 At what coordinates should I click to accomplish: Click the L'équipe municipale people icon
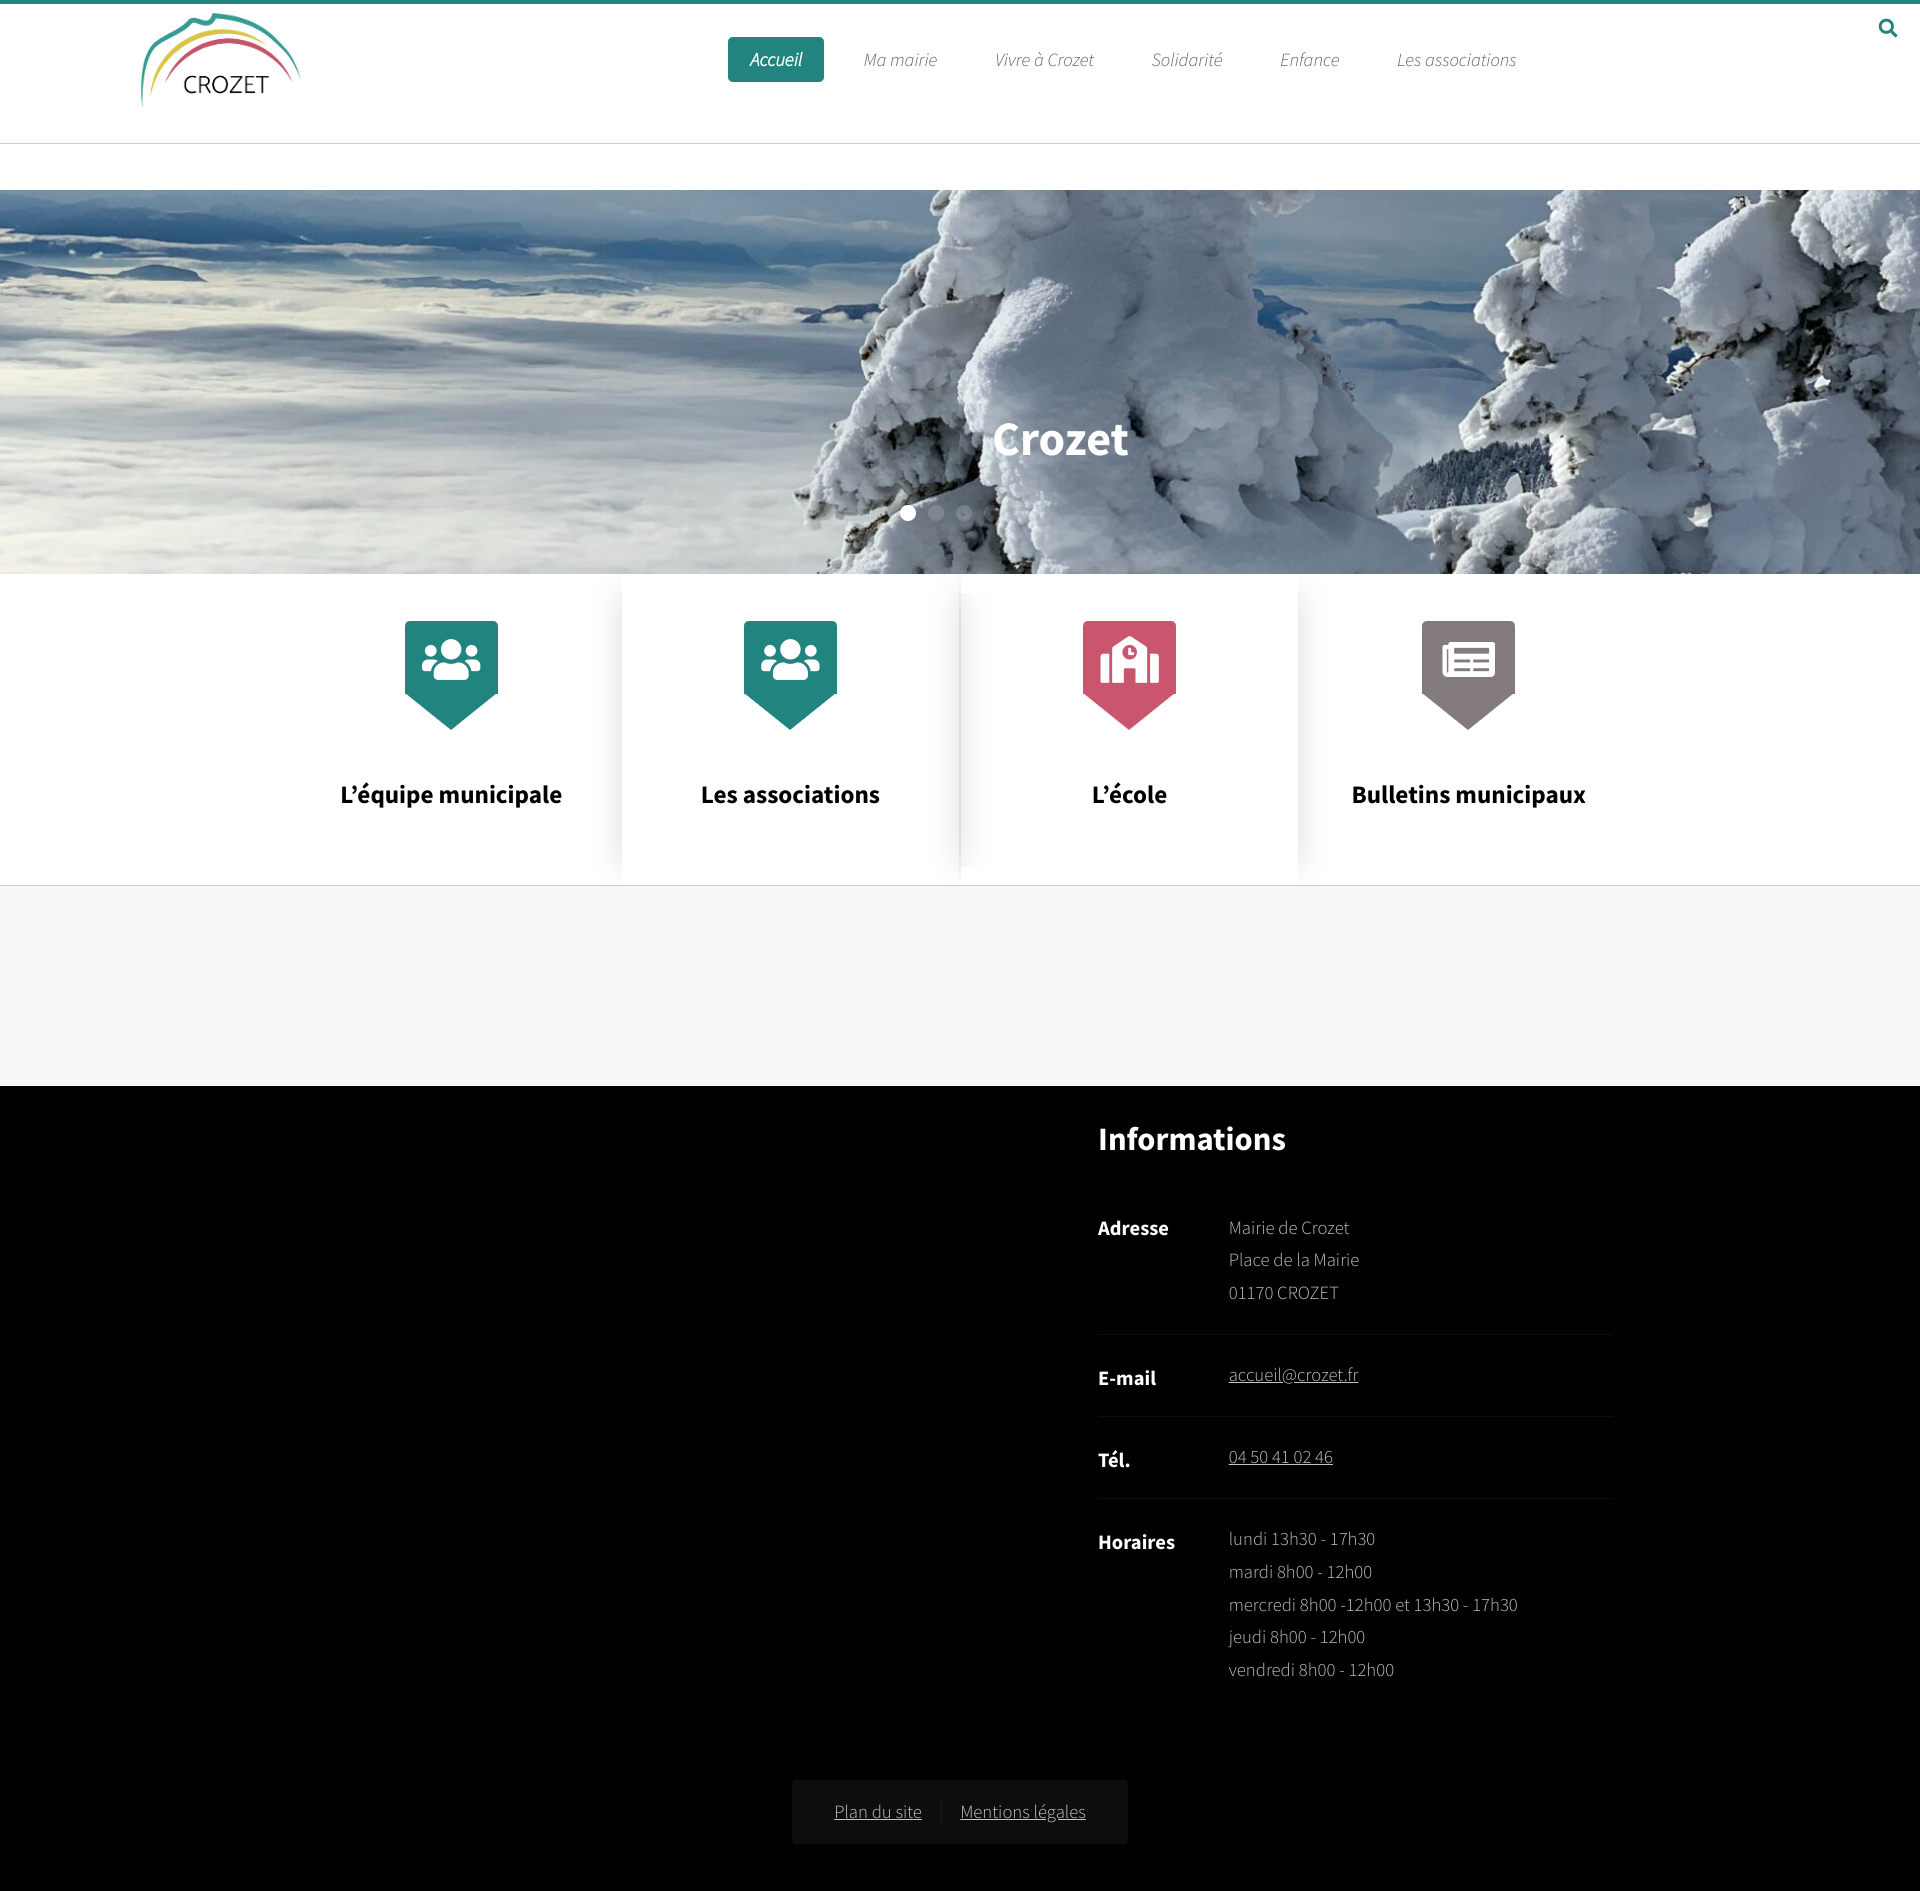[x=451, y=675]
